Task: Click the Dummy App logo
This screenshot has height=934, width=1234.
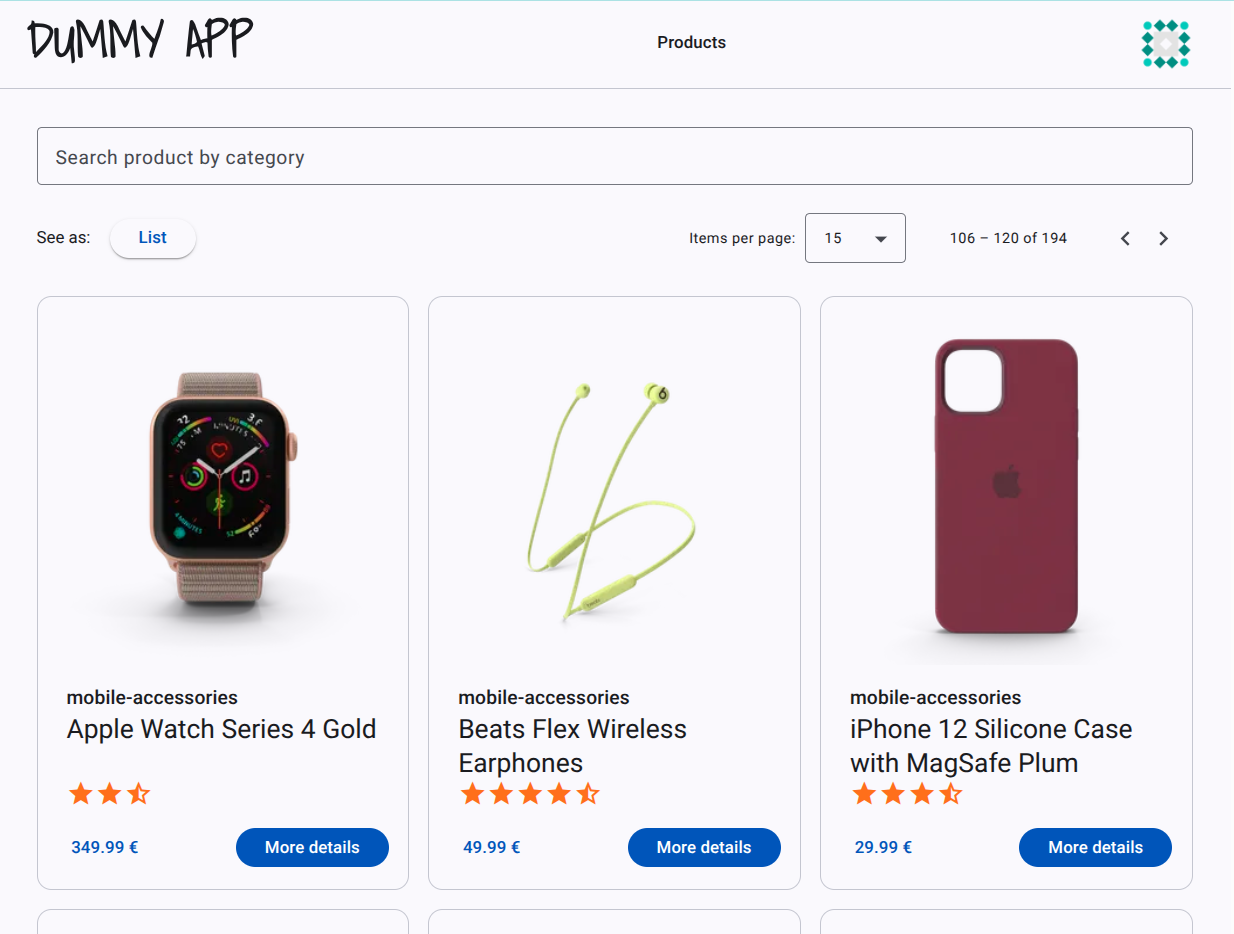Action: click(x=140, y=40)
